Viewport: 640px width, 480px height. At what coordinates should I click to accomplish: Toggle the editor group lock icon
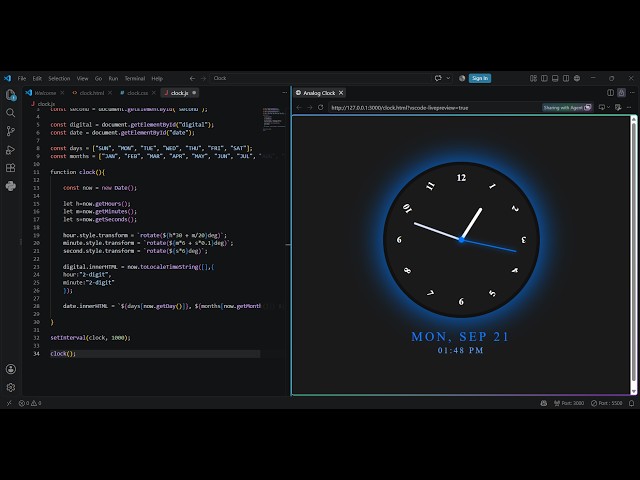click(x=621, y=93)
